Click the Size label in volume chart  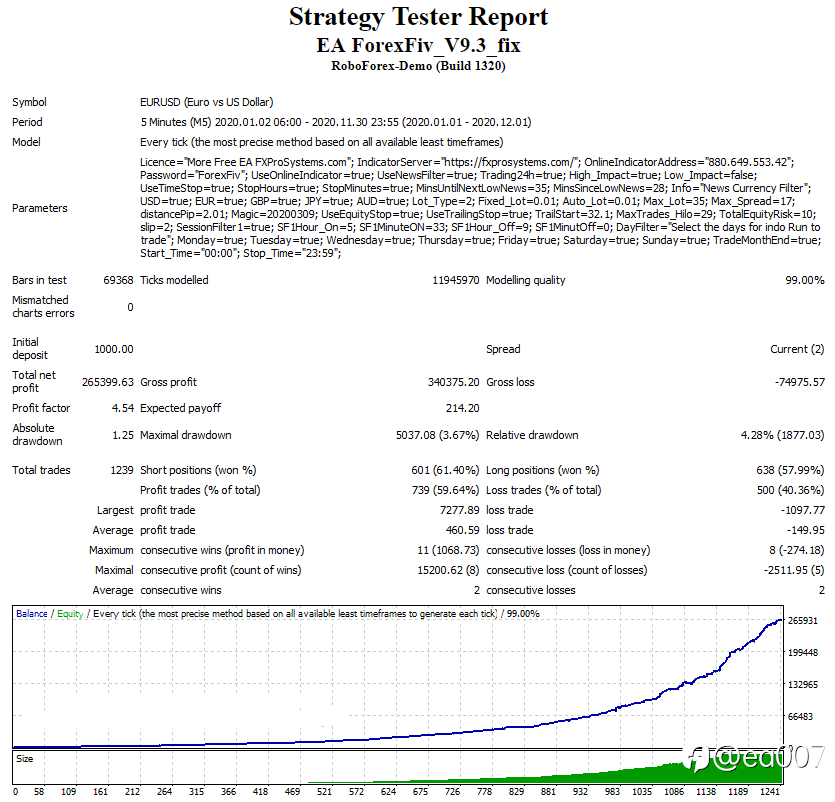click(x=24, y=759)
